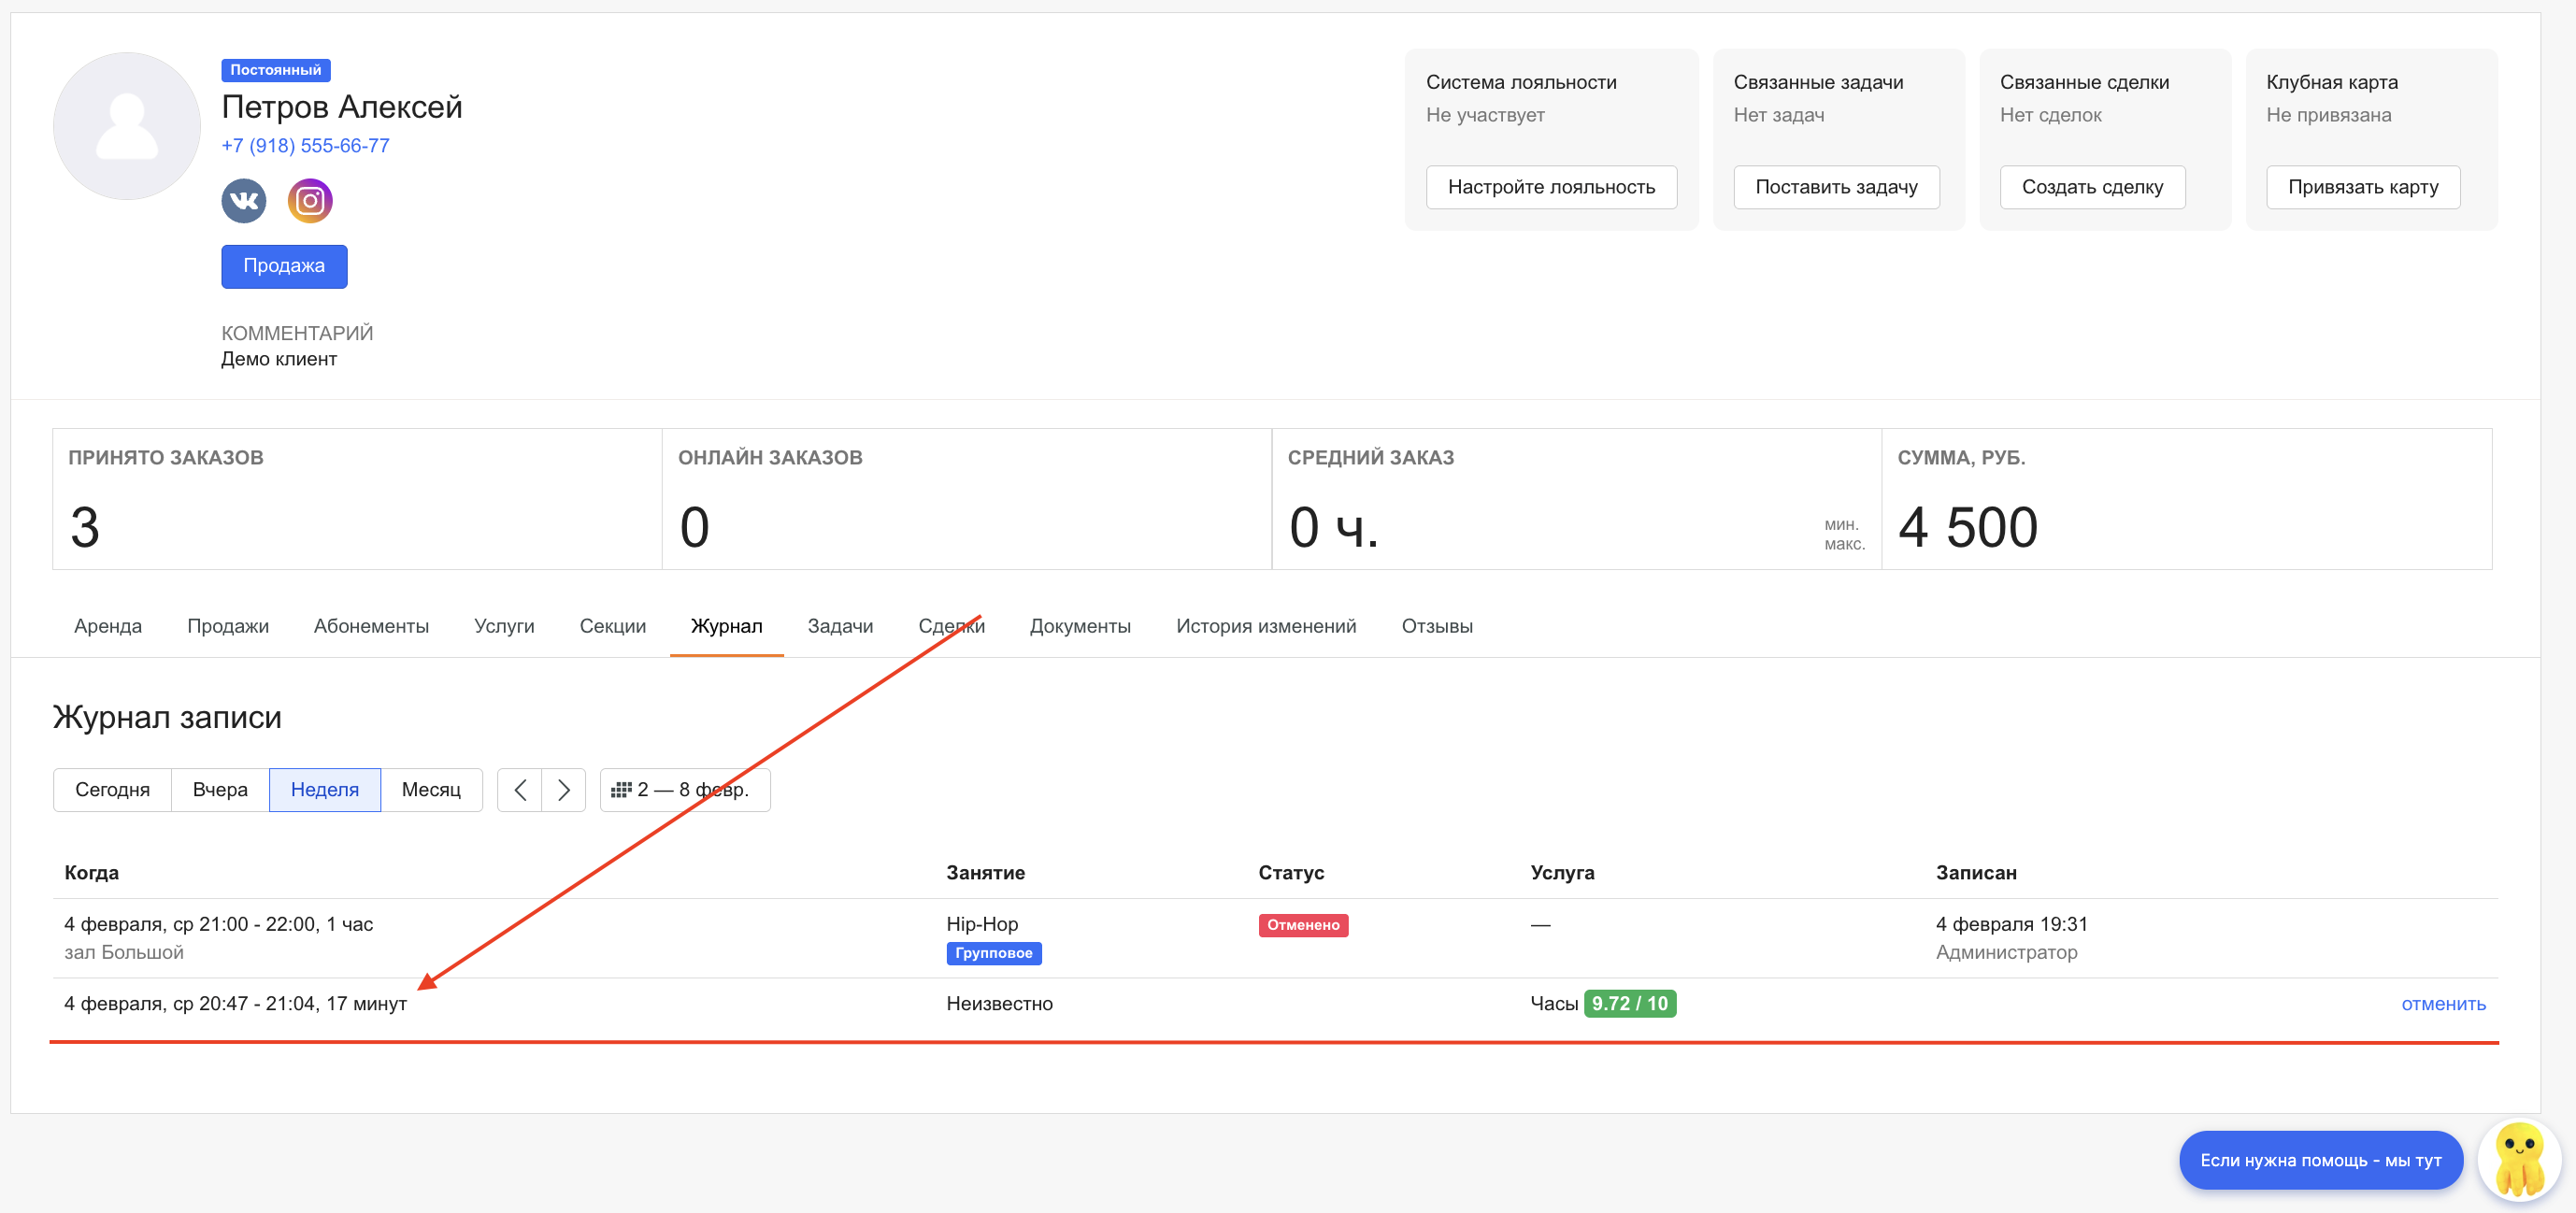Switch to the История изменений tab
Image resolution: width=2576 pixels, height=1213 pixels.
[x=1265, y=626]
